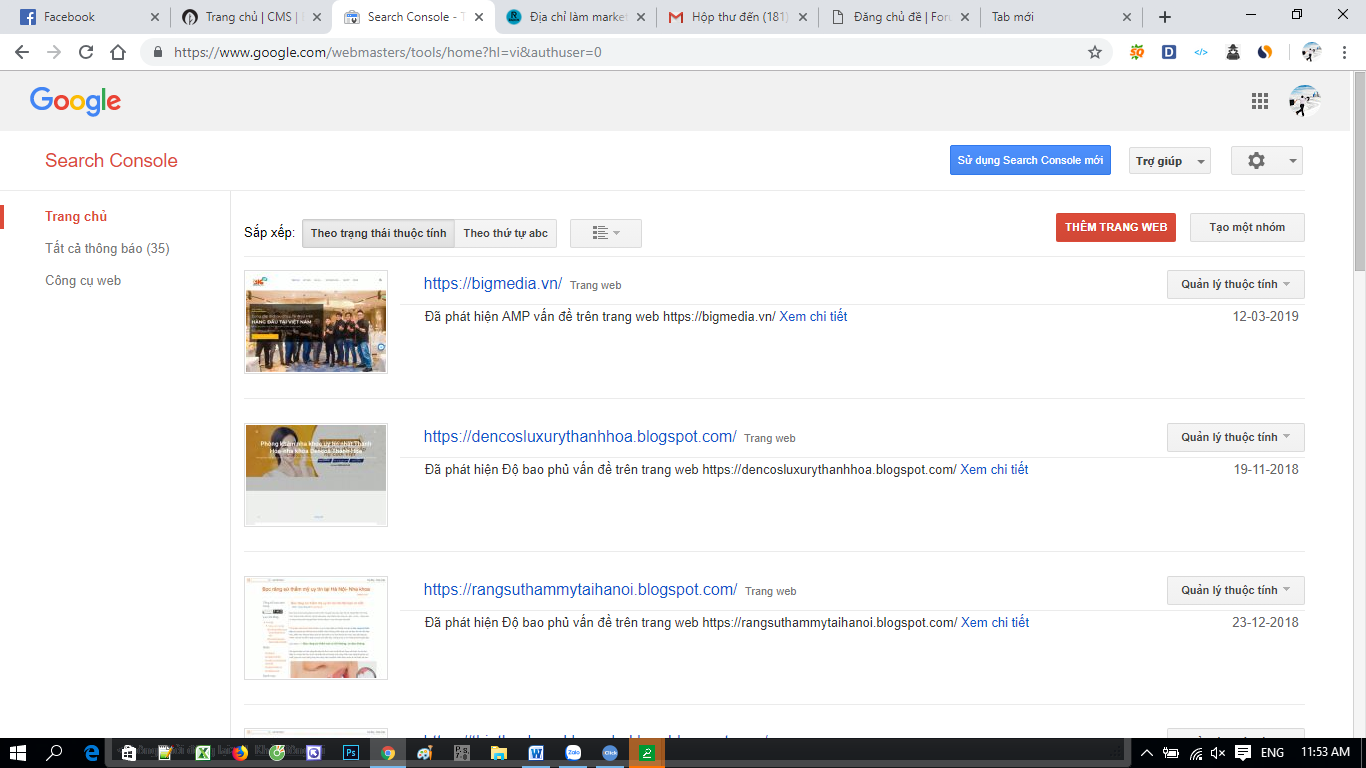
Task: Click 'Tạo một nhóm' button
Action: click(x=1247, y=227)
